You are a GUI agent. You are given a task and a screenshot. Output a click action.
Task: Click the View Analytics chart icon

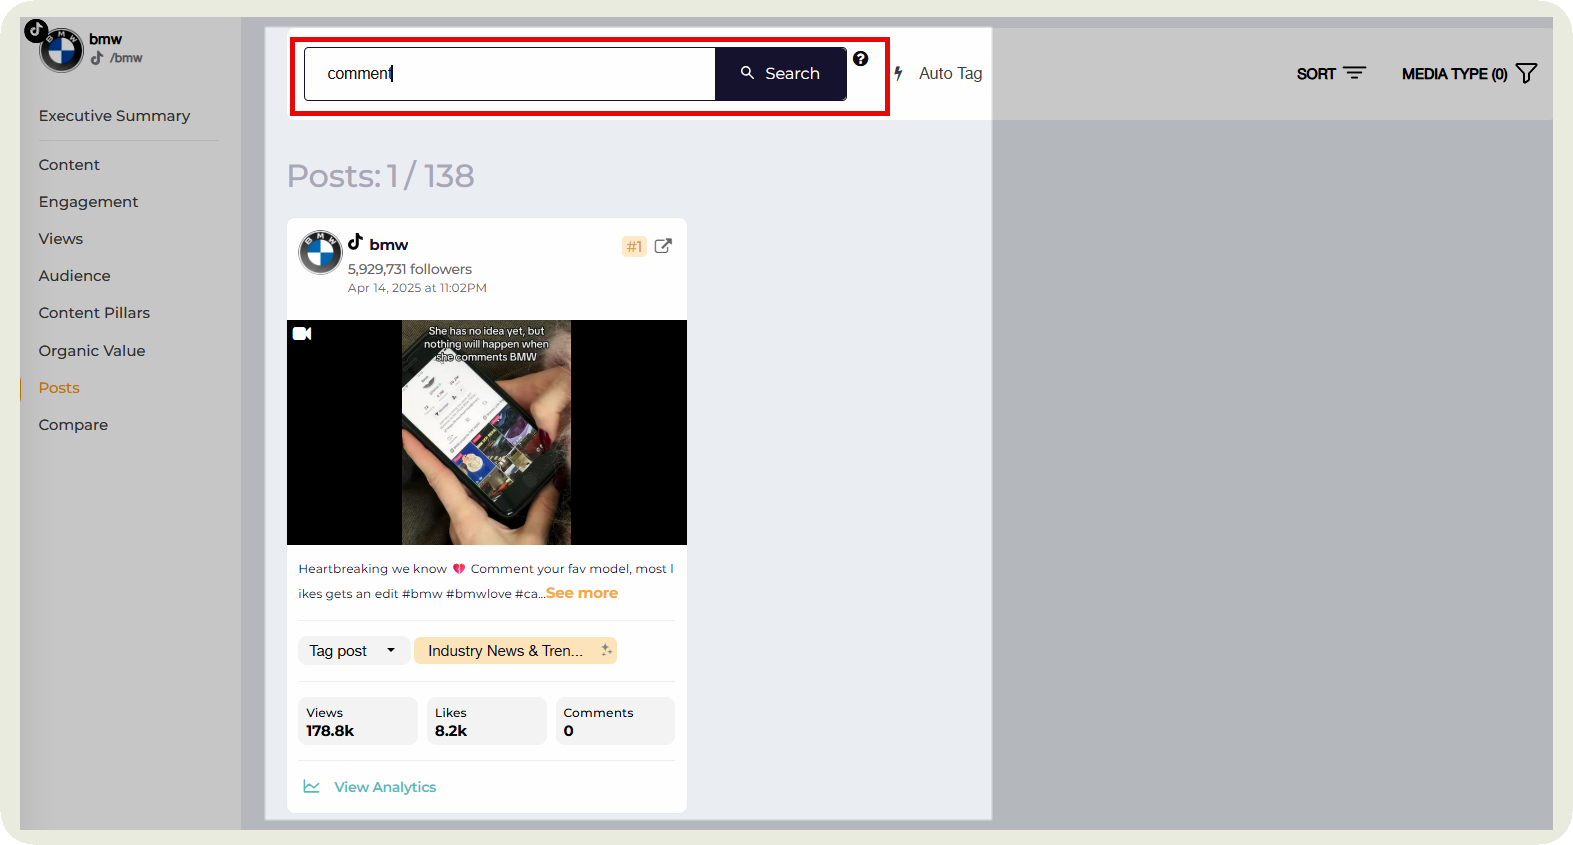[312, 787]
